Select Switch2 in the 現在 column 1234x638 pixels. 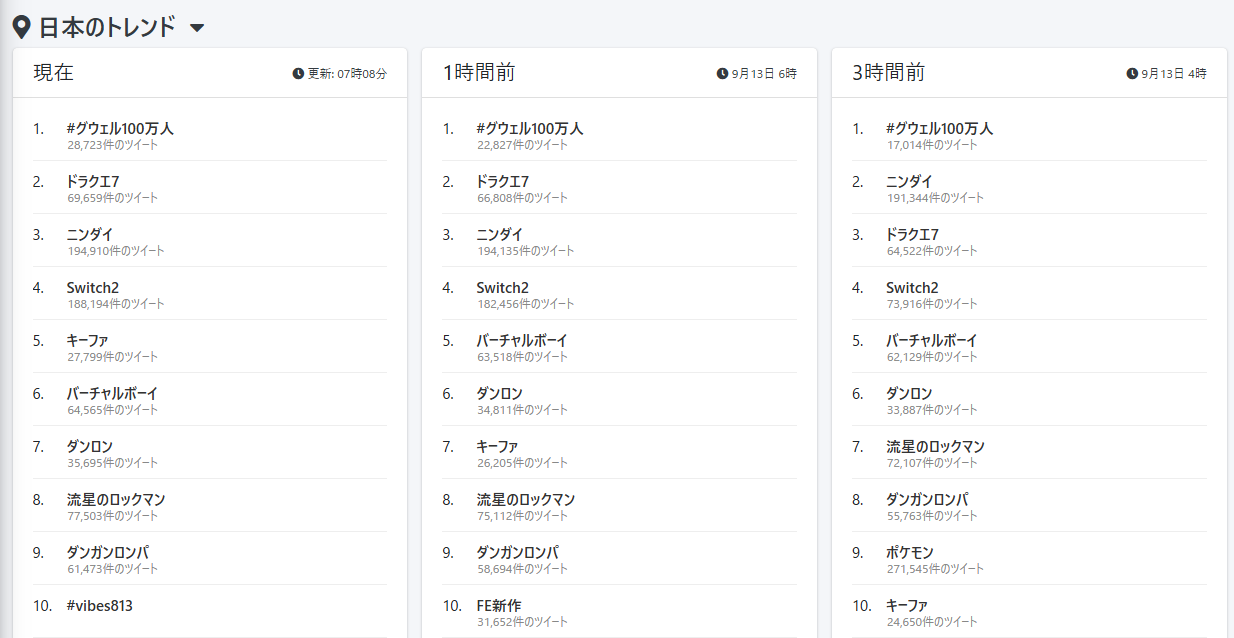(x=92, y=288)
